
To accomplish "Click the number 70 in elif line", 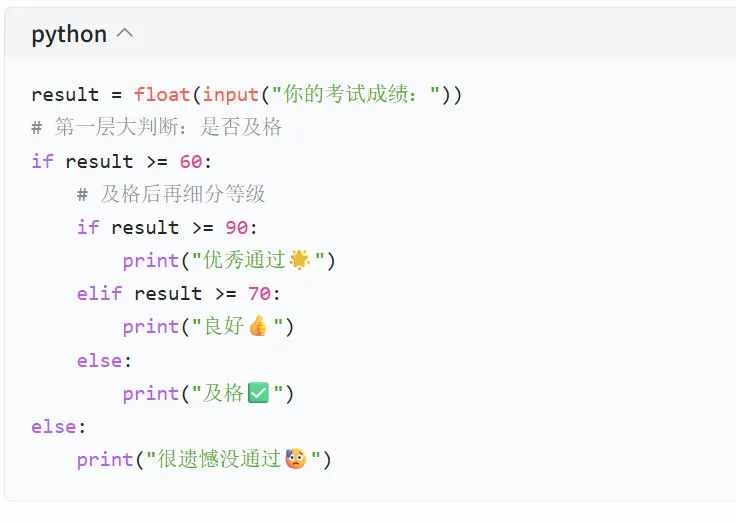I will pos(260,294).
